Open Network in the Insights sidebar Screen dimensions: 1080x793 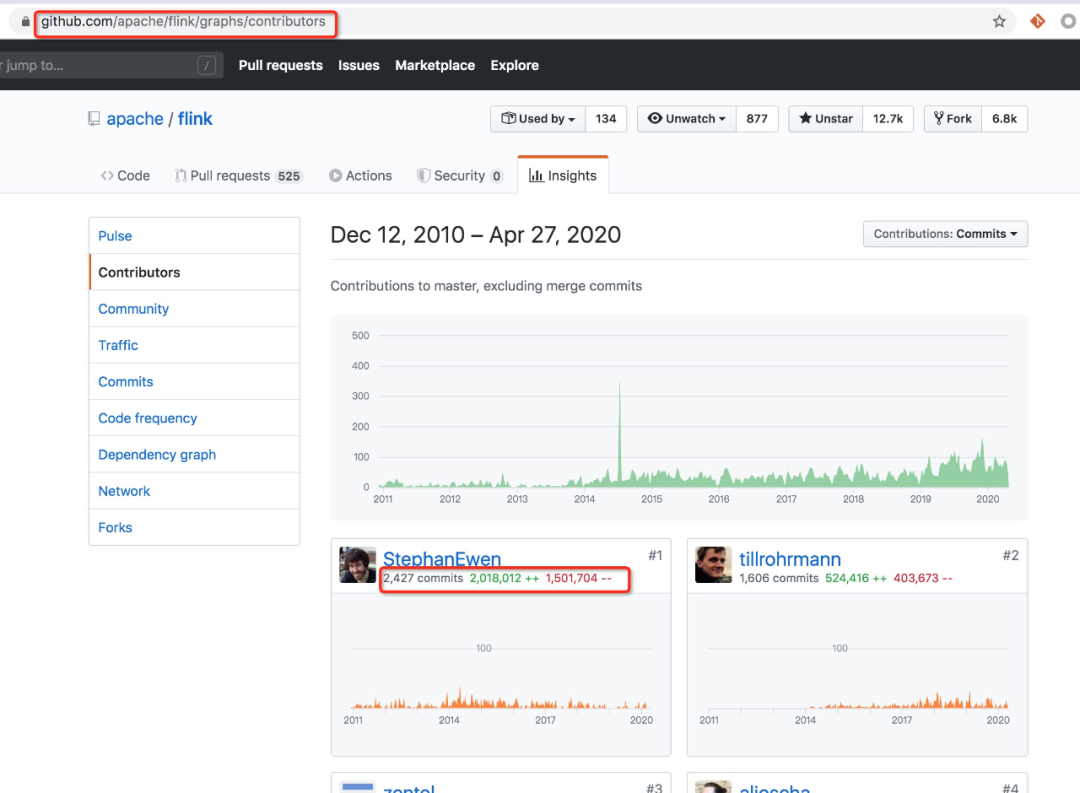click(194, 491)
